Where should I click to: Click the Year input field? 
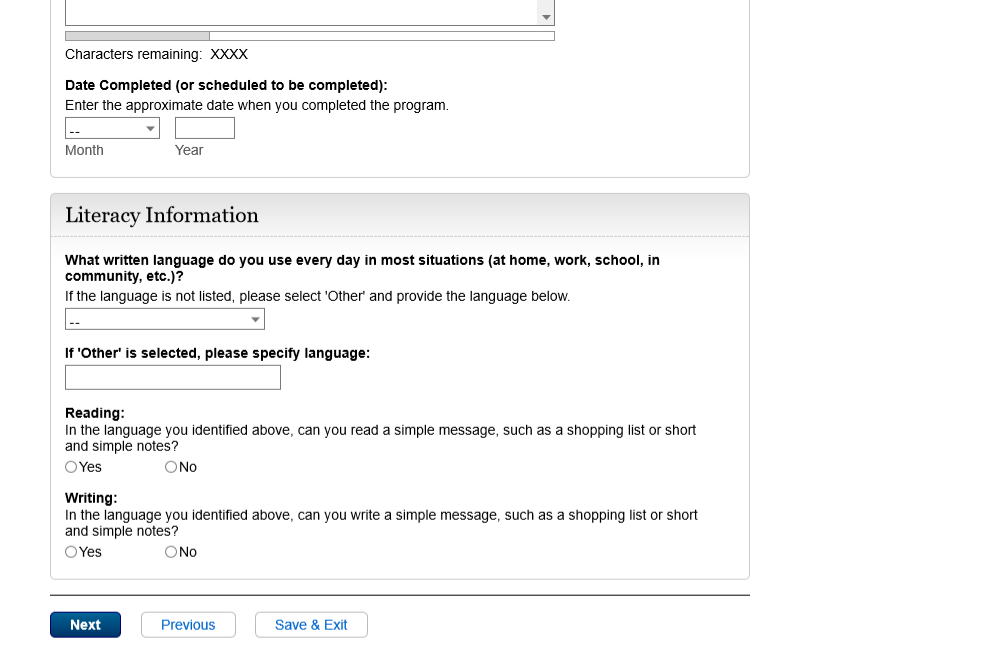(x=205, y=128)
